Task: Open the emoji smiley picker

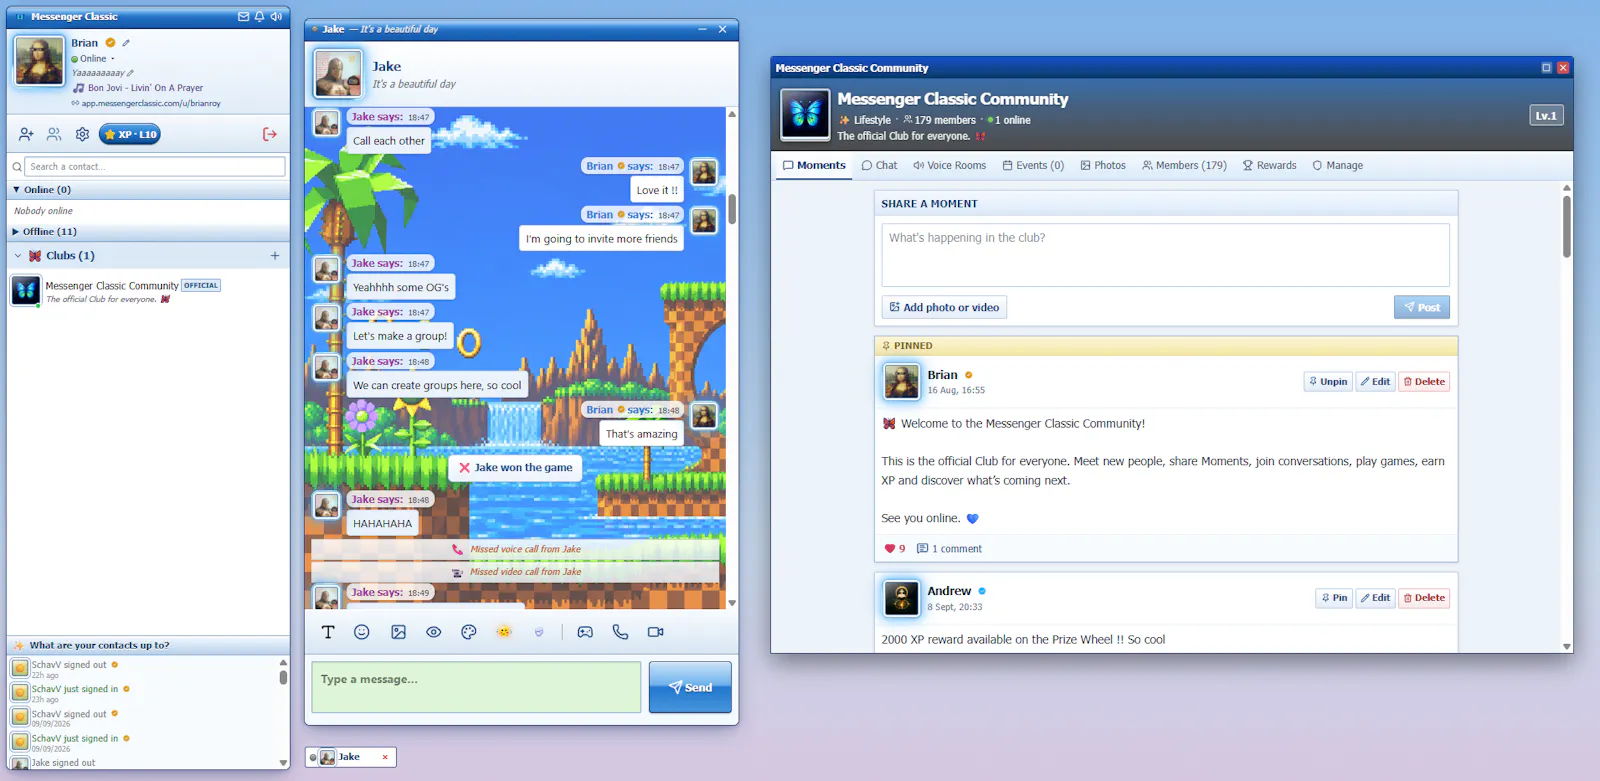Action: pyautogui.click(x=362, y=632)
